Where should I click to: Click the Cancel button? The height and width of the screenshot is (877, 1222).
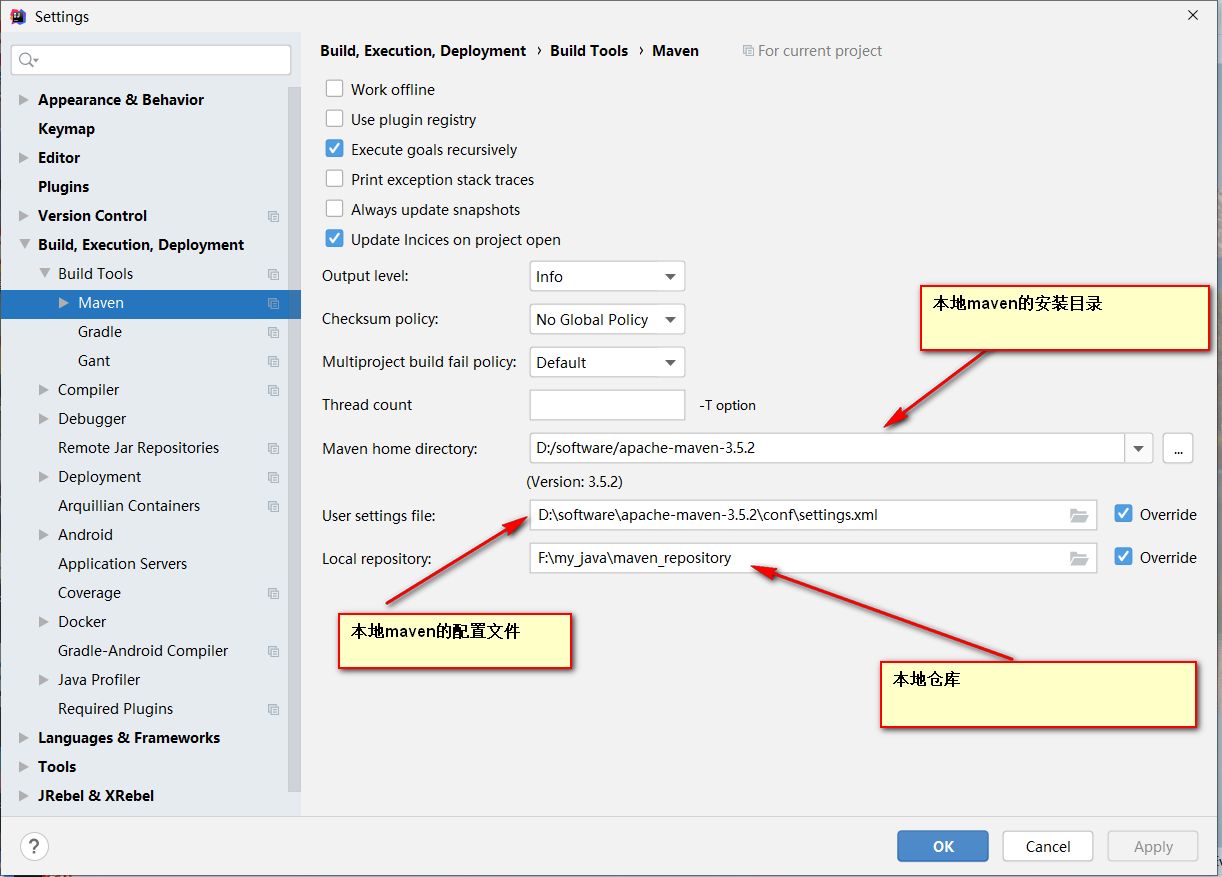(1048, 846)
